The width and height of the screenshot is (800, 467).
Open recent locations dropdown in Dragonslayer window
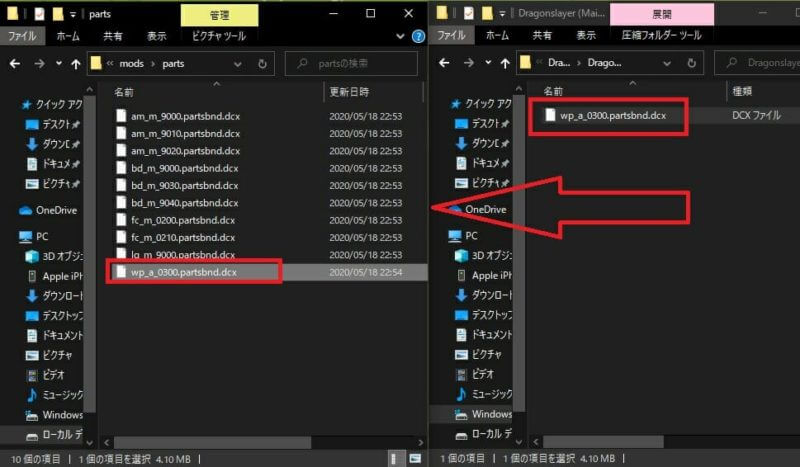click(x=488, y=63)
